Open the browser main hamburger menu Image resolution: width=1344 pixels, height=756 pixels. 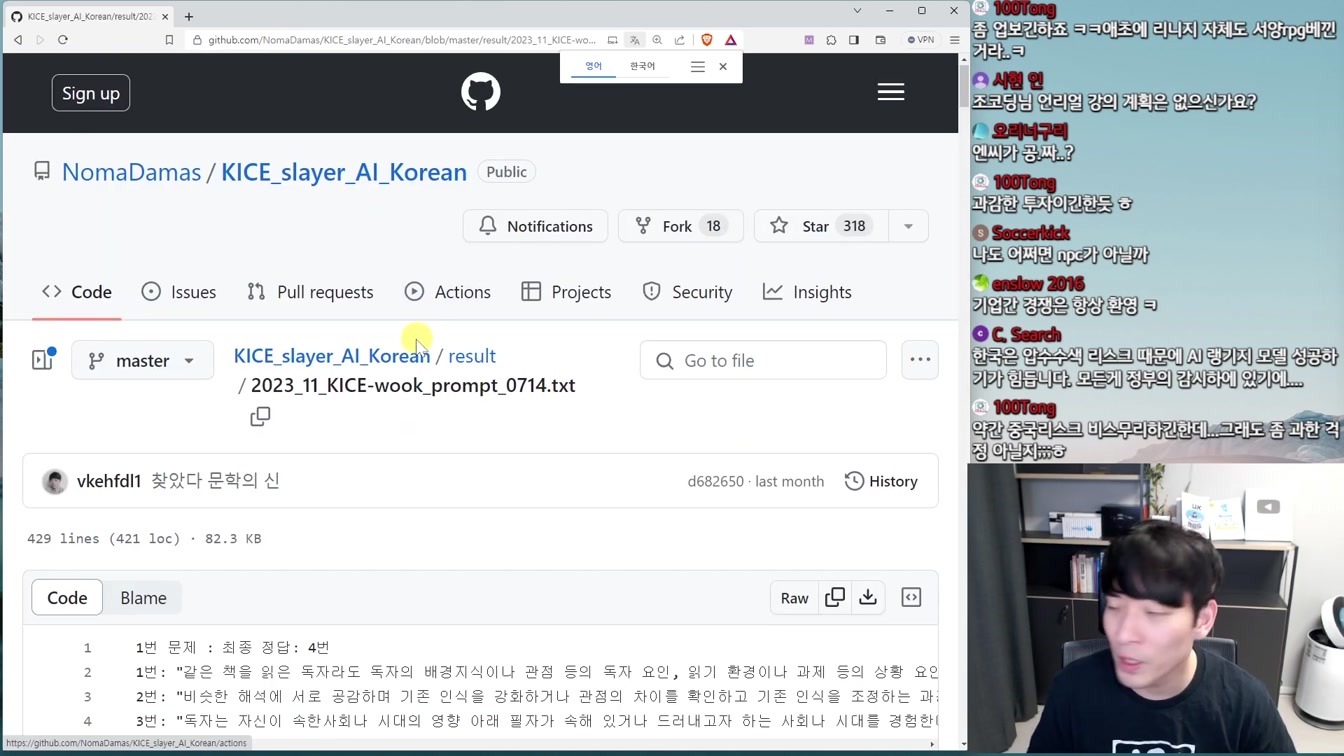tap(954, 40)
